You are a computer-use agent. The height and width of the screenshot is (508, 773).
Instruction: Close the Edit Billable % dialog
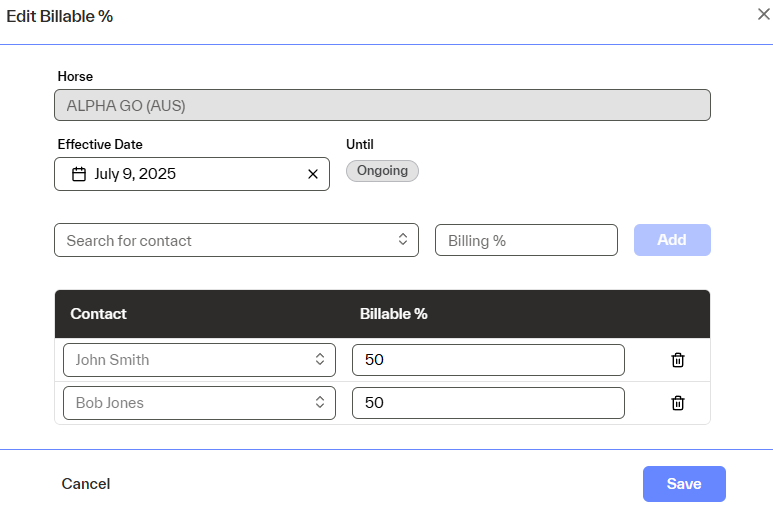point(763,14)
